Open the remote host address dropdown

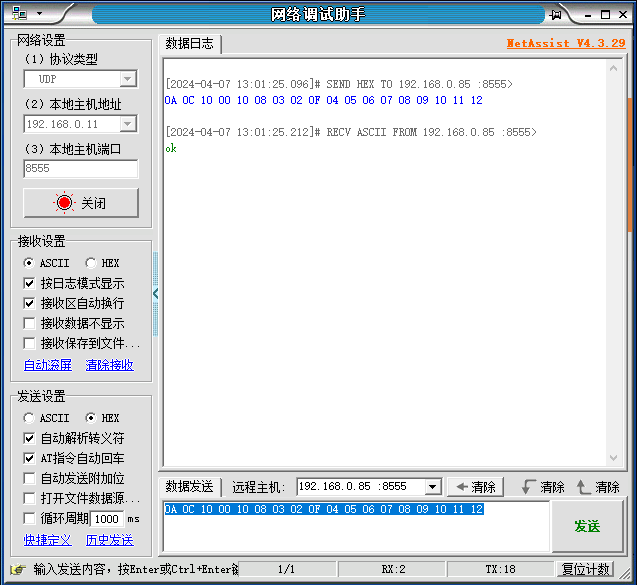pos(432,487)
